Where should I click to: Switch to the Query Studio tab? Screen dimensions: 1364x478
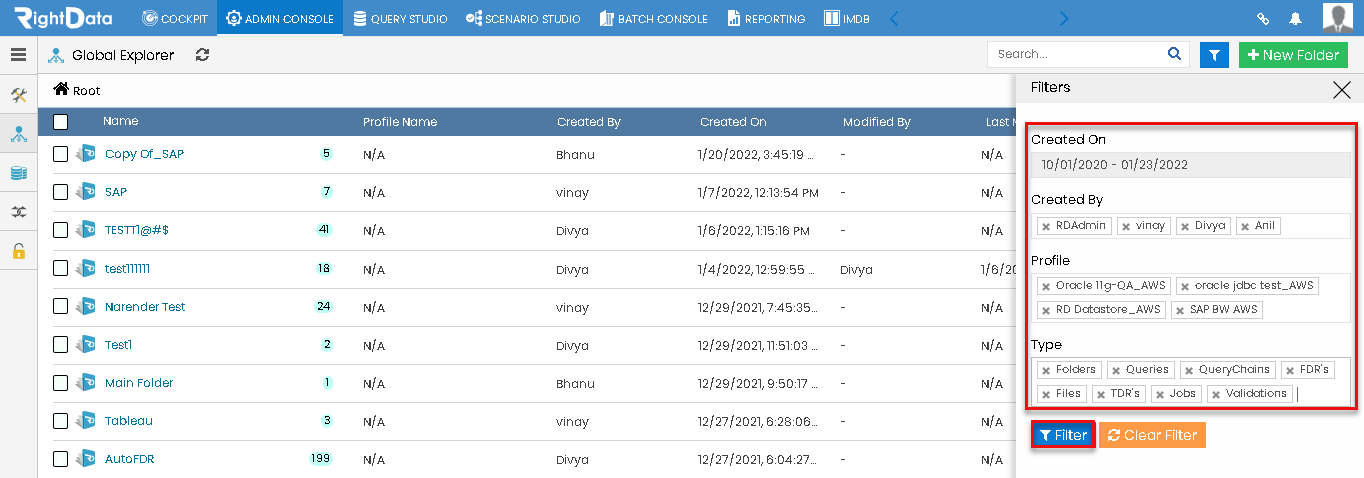(x=400, y=18)
